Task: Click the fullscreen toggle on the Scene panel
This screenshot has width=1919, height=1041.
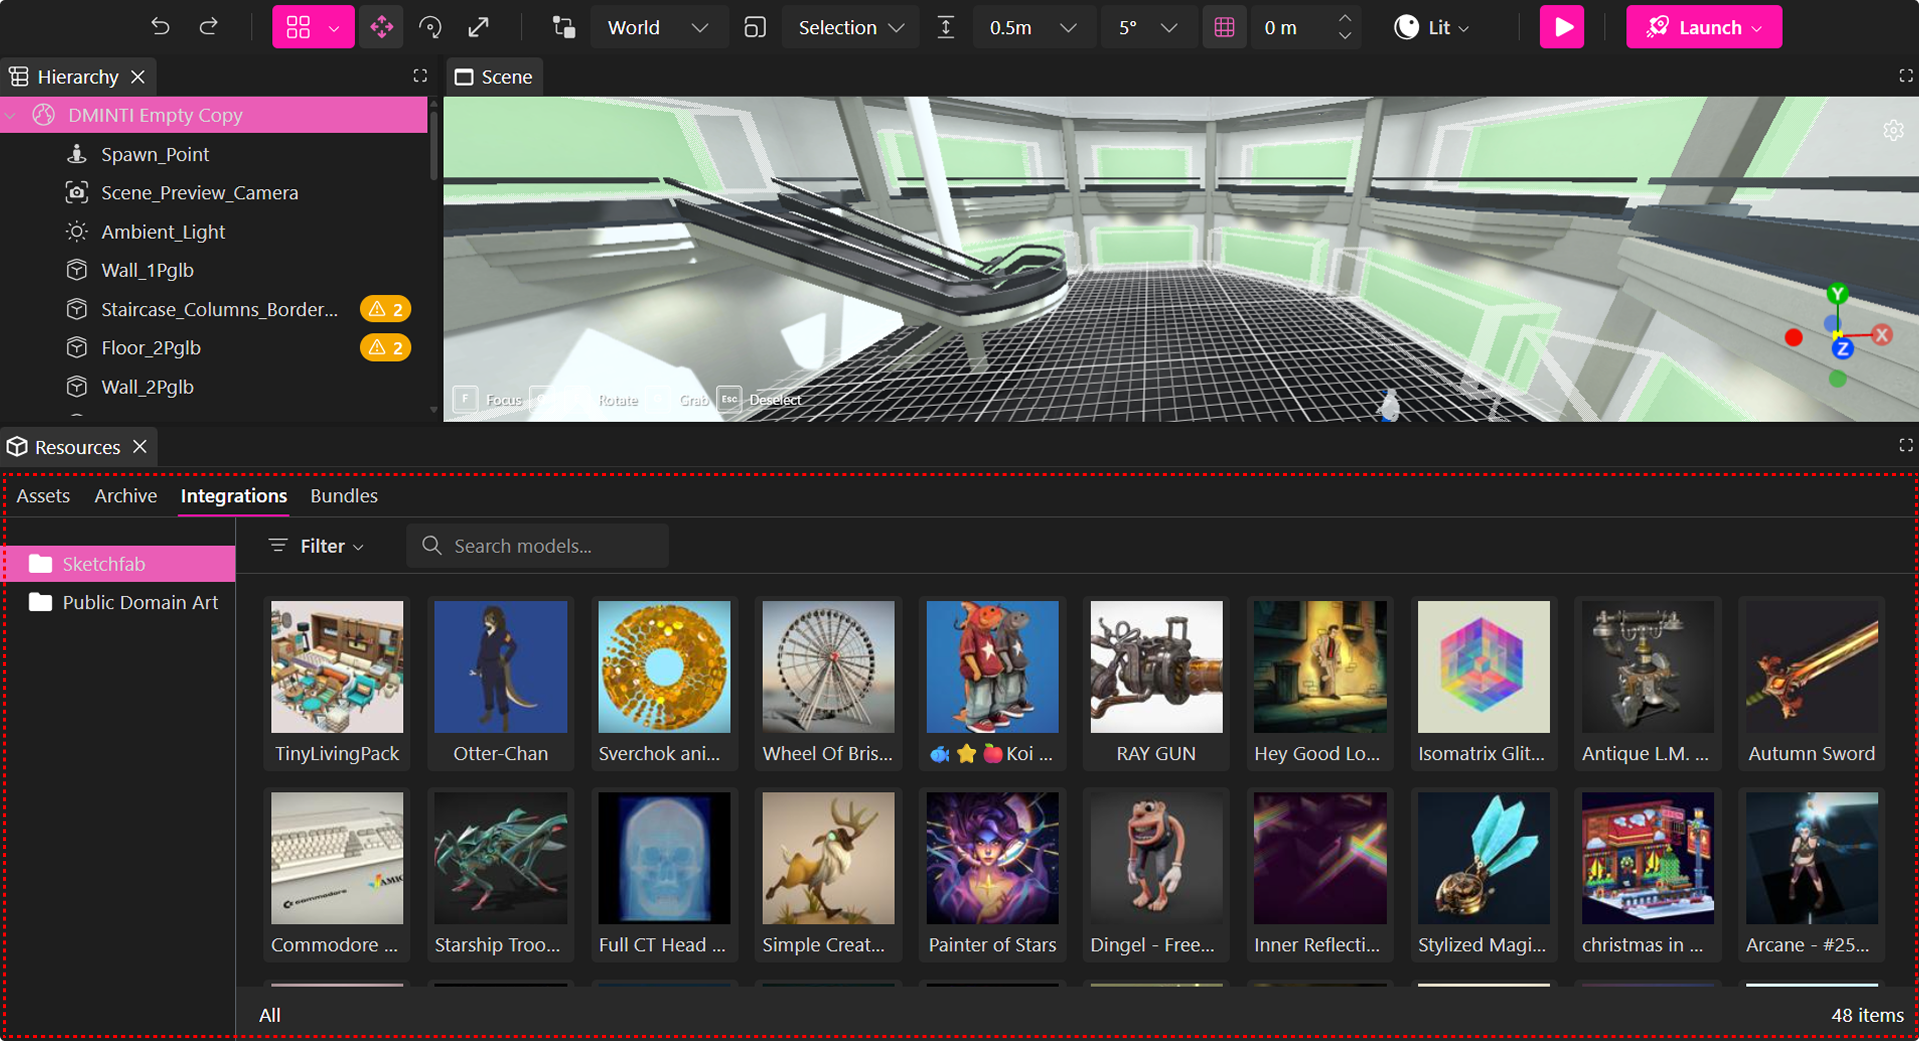Action: click(1904, 75)
